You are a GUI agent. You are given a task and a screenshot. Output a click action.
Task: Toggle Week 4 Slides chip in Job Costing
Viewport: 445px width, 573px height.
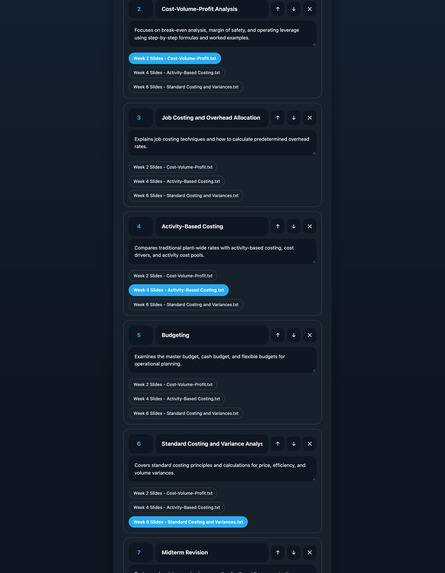(176, 181)
